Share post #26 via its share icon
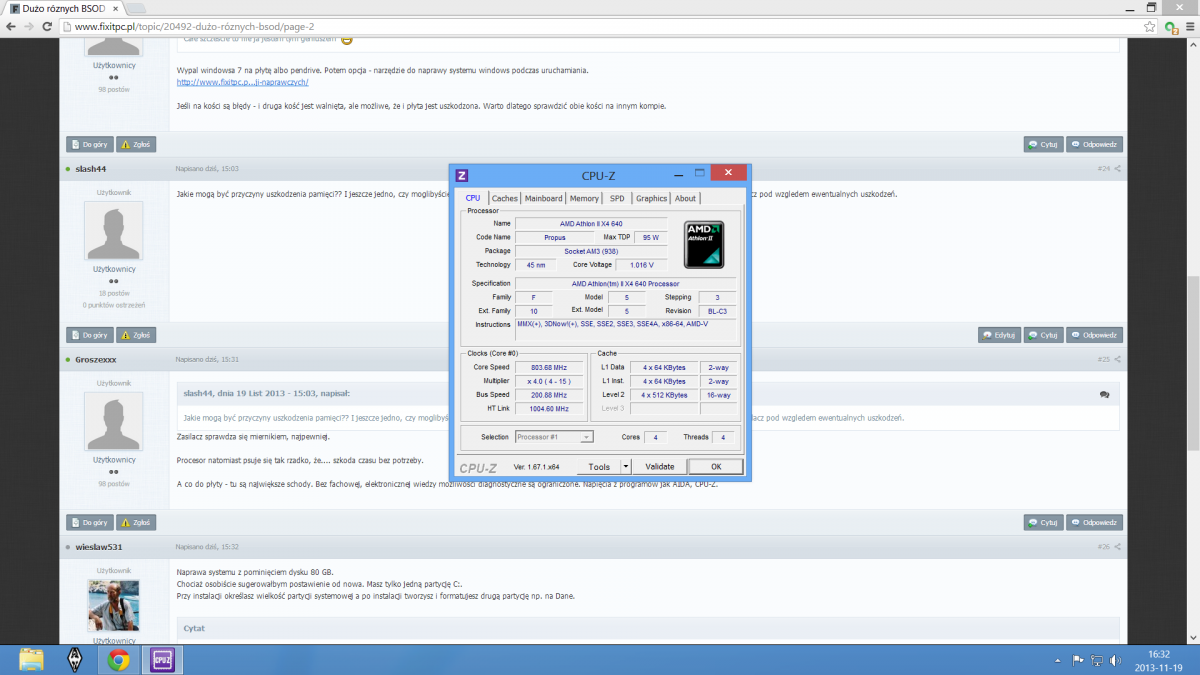Image resolution: width=1200 pixels, height=675 pixels. [x=1118, y=547]
